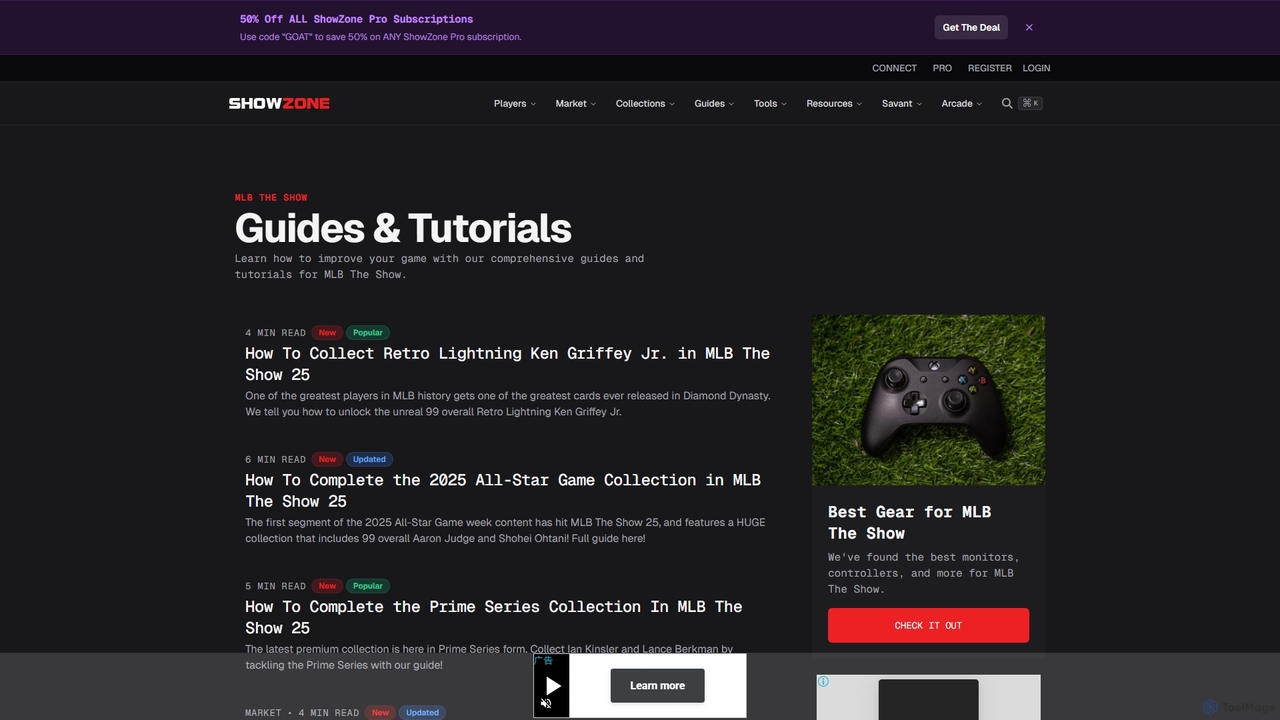Click the New tag on Griffey guide

(327, 333)
